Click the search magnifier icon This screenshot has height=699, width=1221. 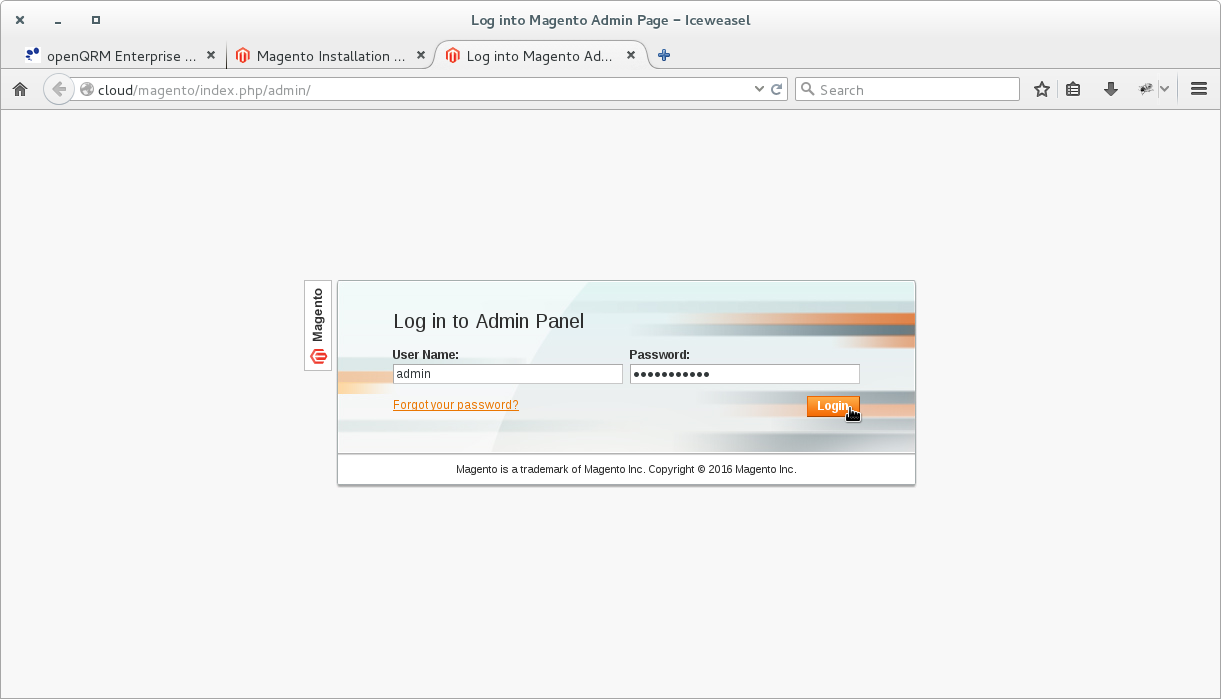[x=808, y=90]
